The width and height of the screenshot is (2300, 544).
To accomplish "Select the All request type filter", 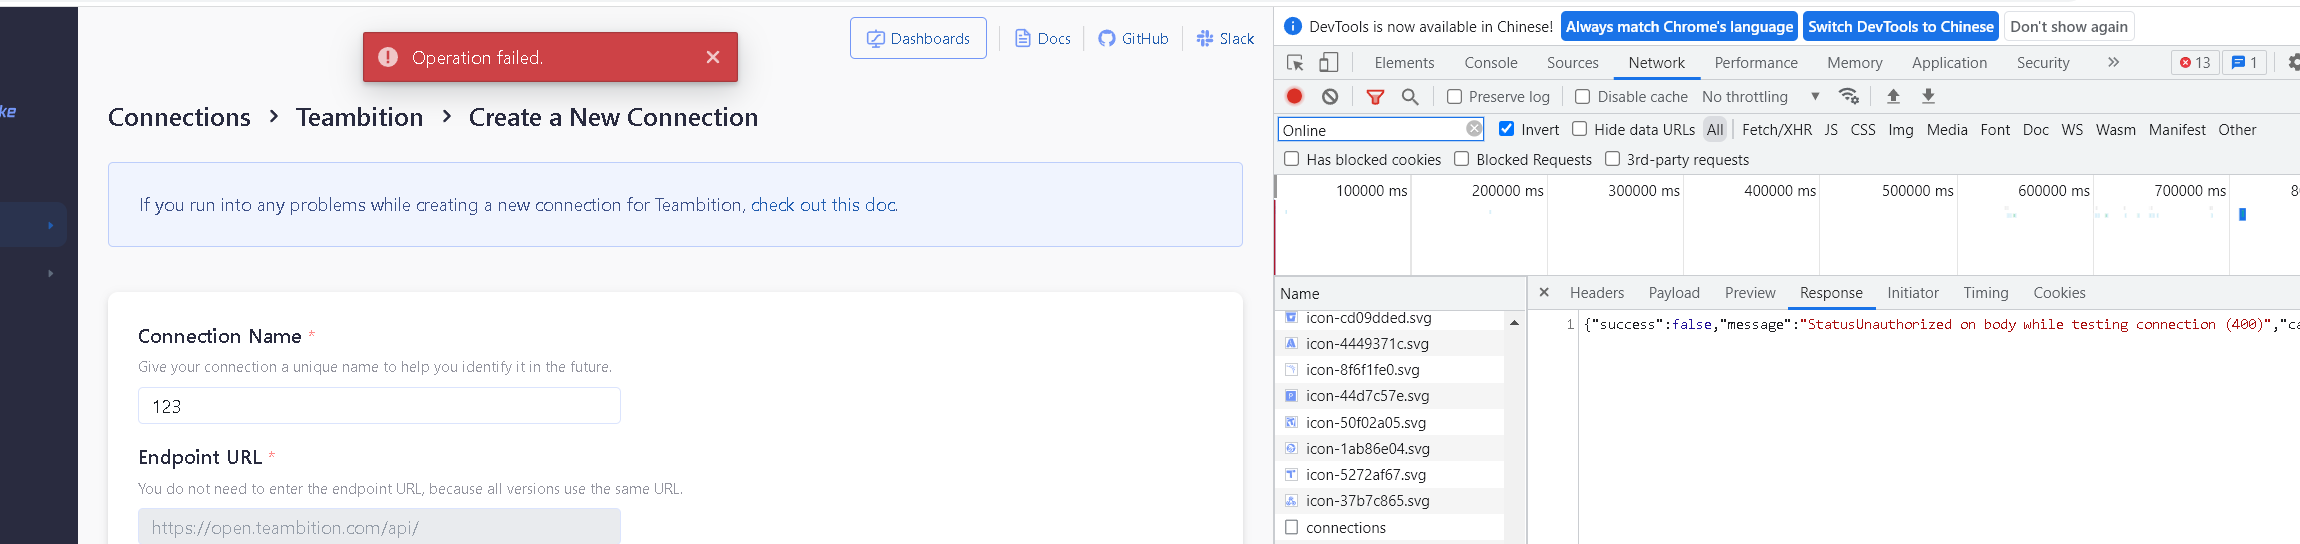I will coord(1715,130).
